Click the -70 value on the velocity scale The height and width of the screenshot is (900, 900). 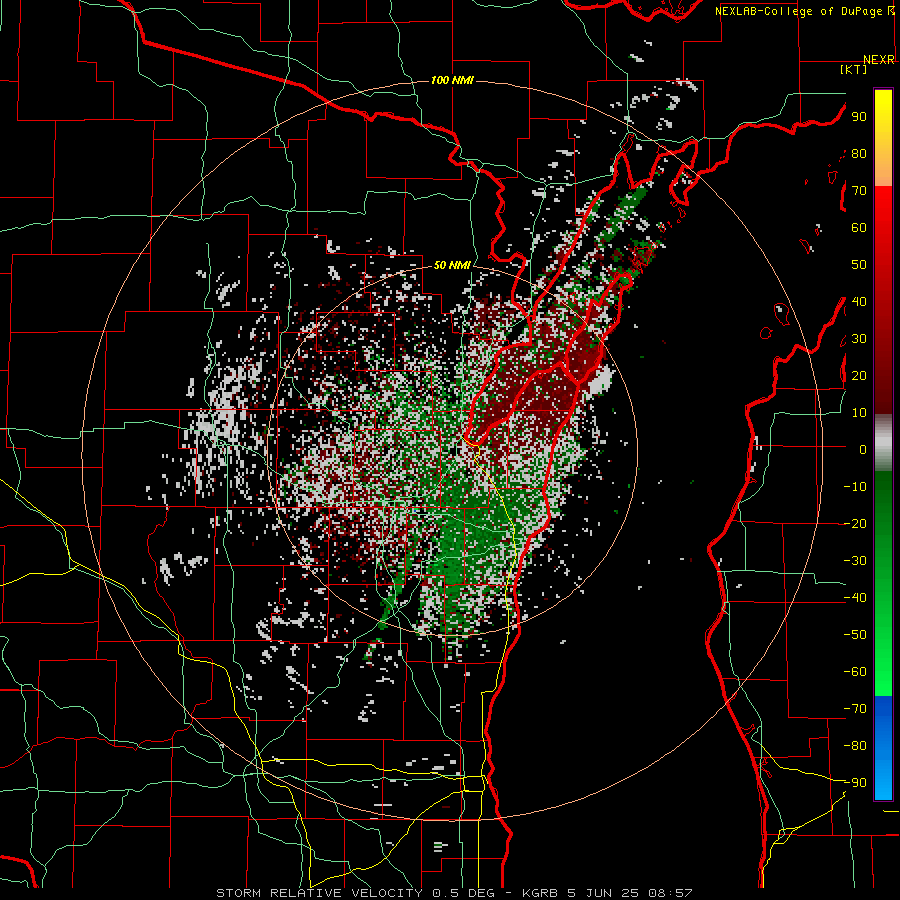point(855,709)
